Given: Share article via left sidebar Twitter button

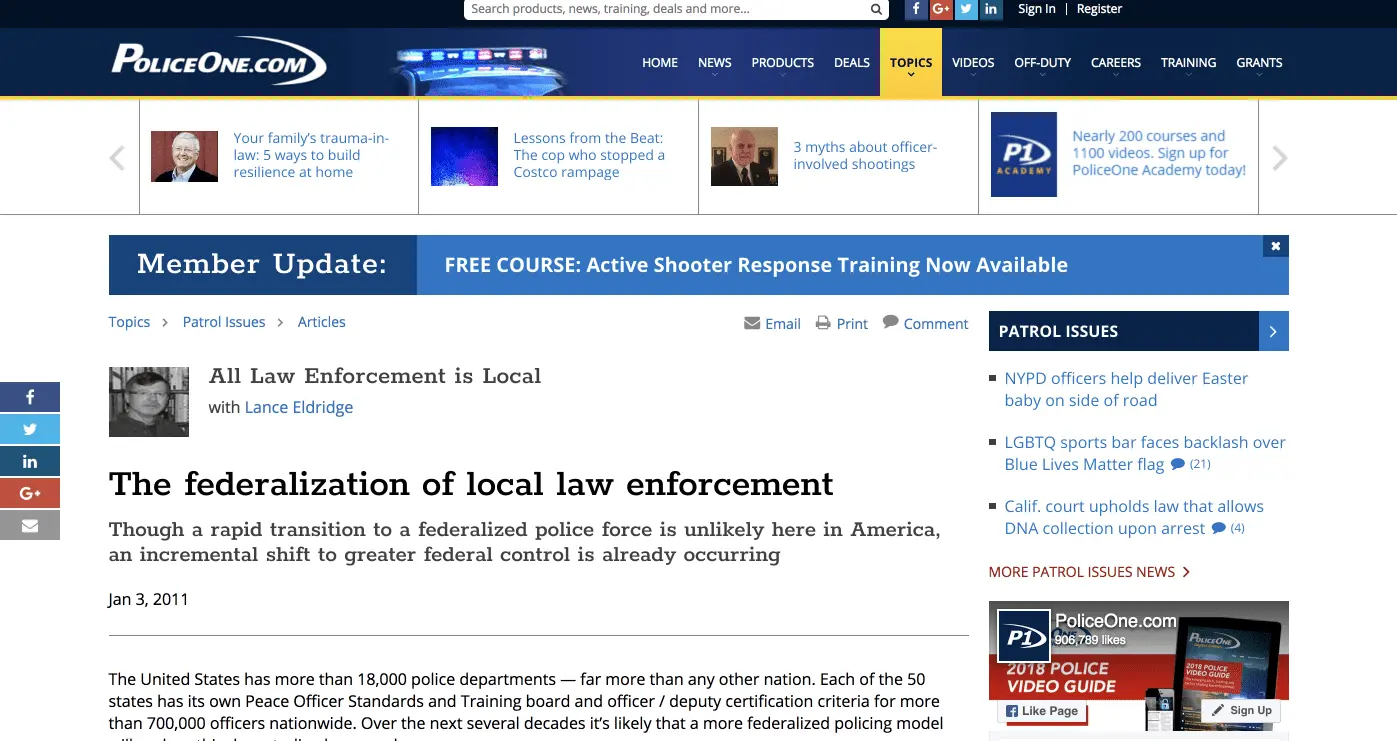Looking at the screenshot, I should point(30,429).
